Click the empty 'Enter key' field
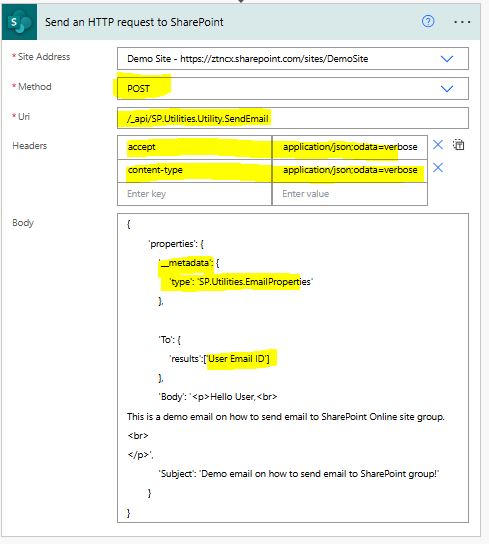This screenshot has height=544, width=489. pyautogui.click(x=194, y=194)
